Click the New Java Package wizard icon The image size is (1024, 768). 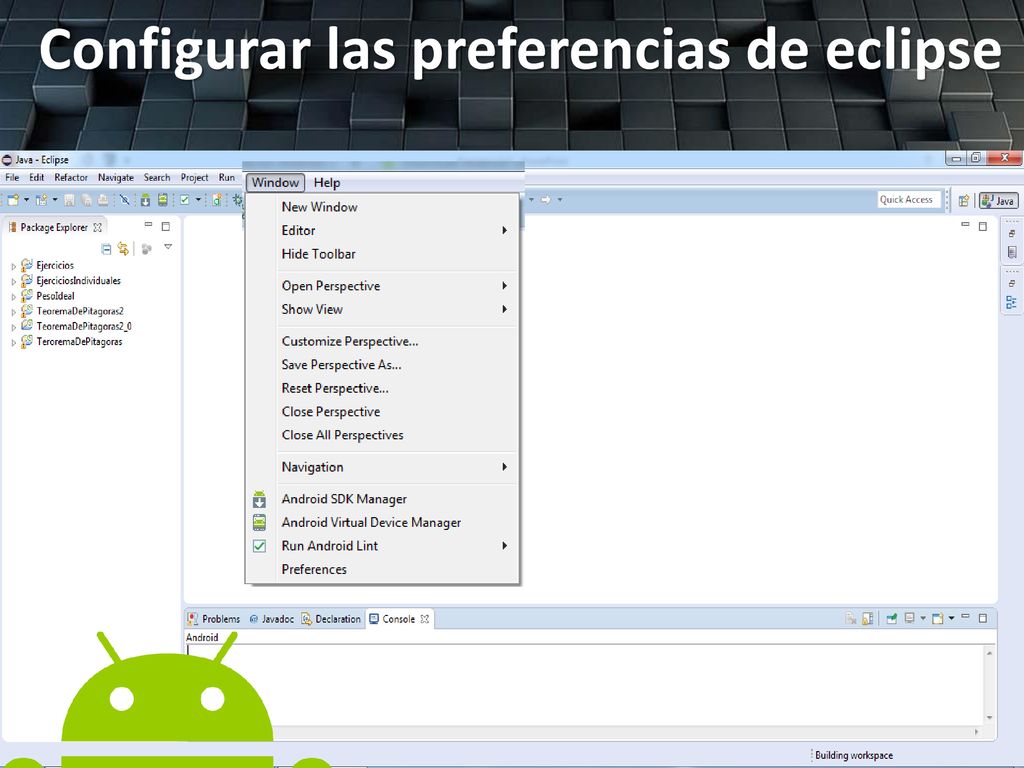tap(41, 200)
